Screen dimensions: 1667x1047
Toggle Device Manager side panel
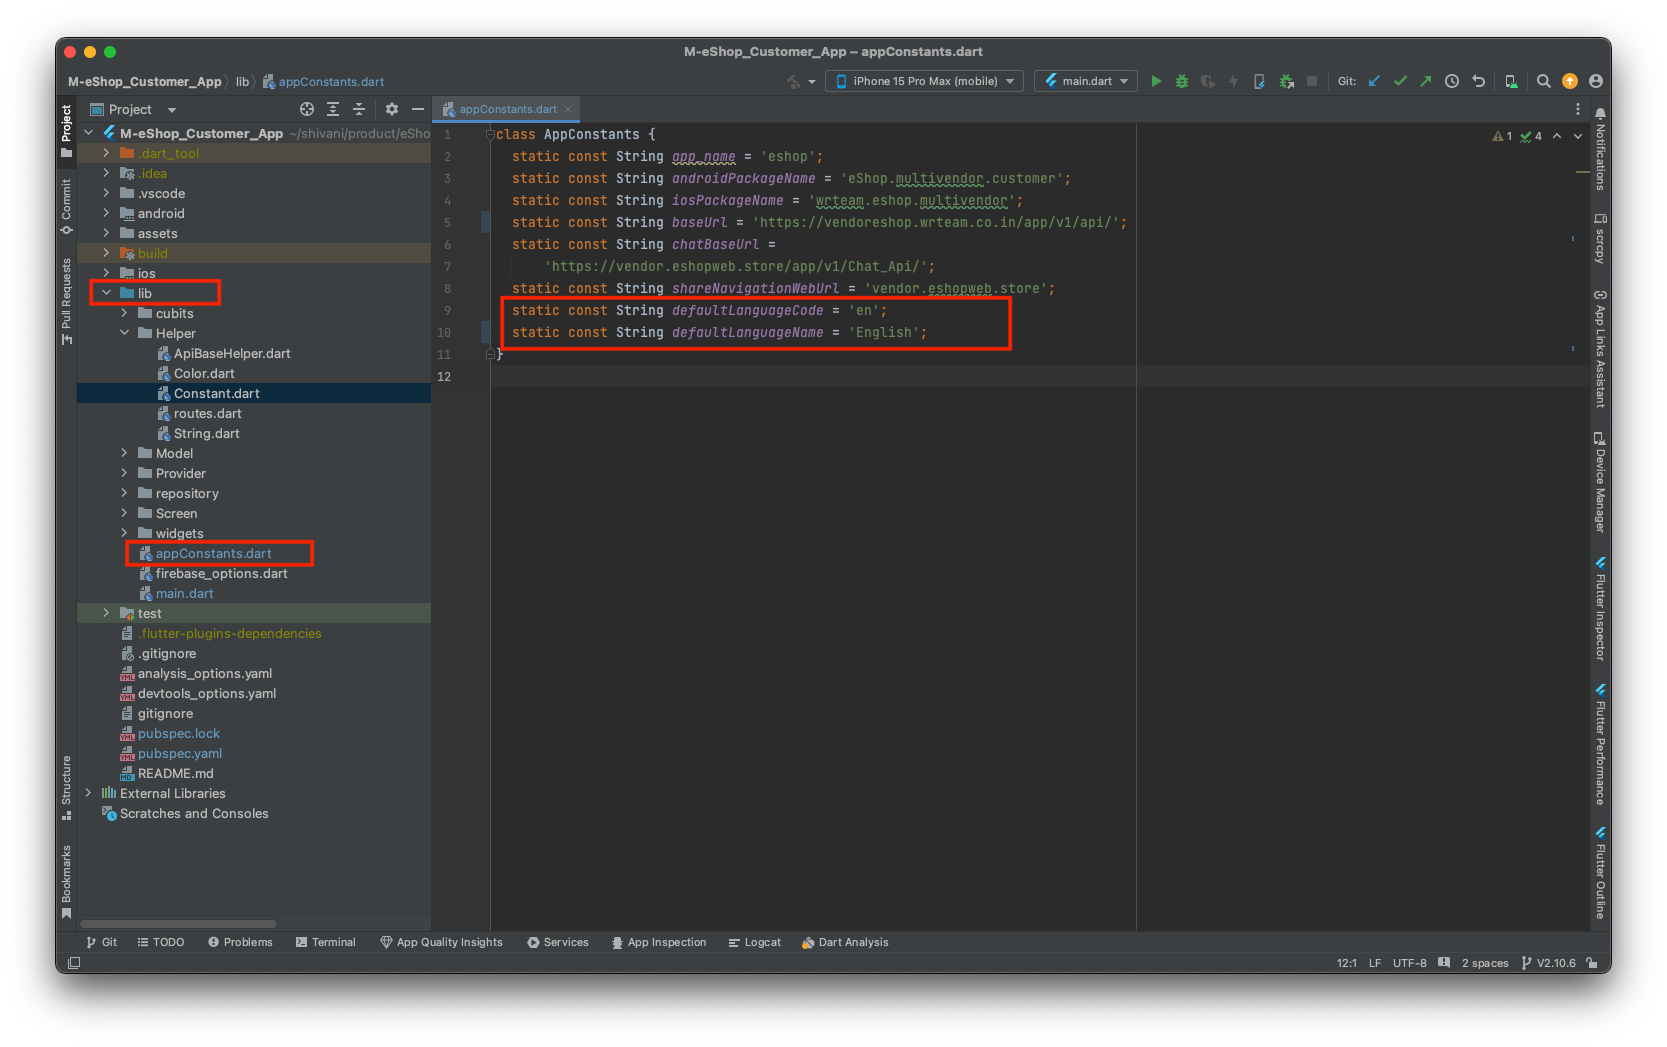tap(1600, 482)
